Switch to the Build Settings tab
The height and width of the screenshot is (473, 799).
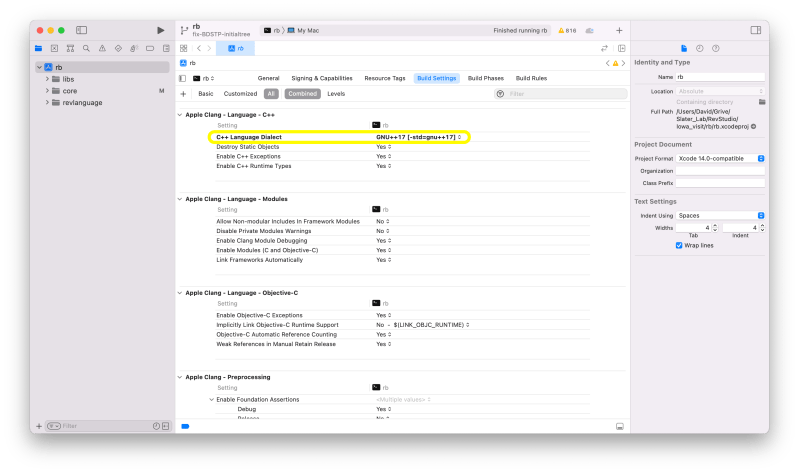tap(437, 78)
